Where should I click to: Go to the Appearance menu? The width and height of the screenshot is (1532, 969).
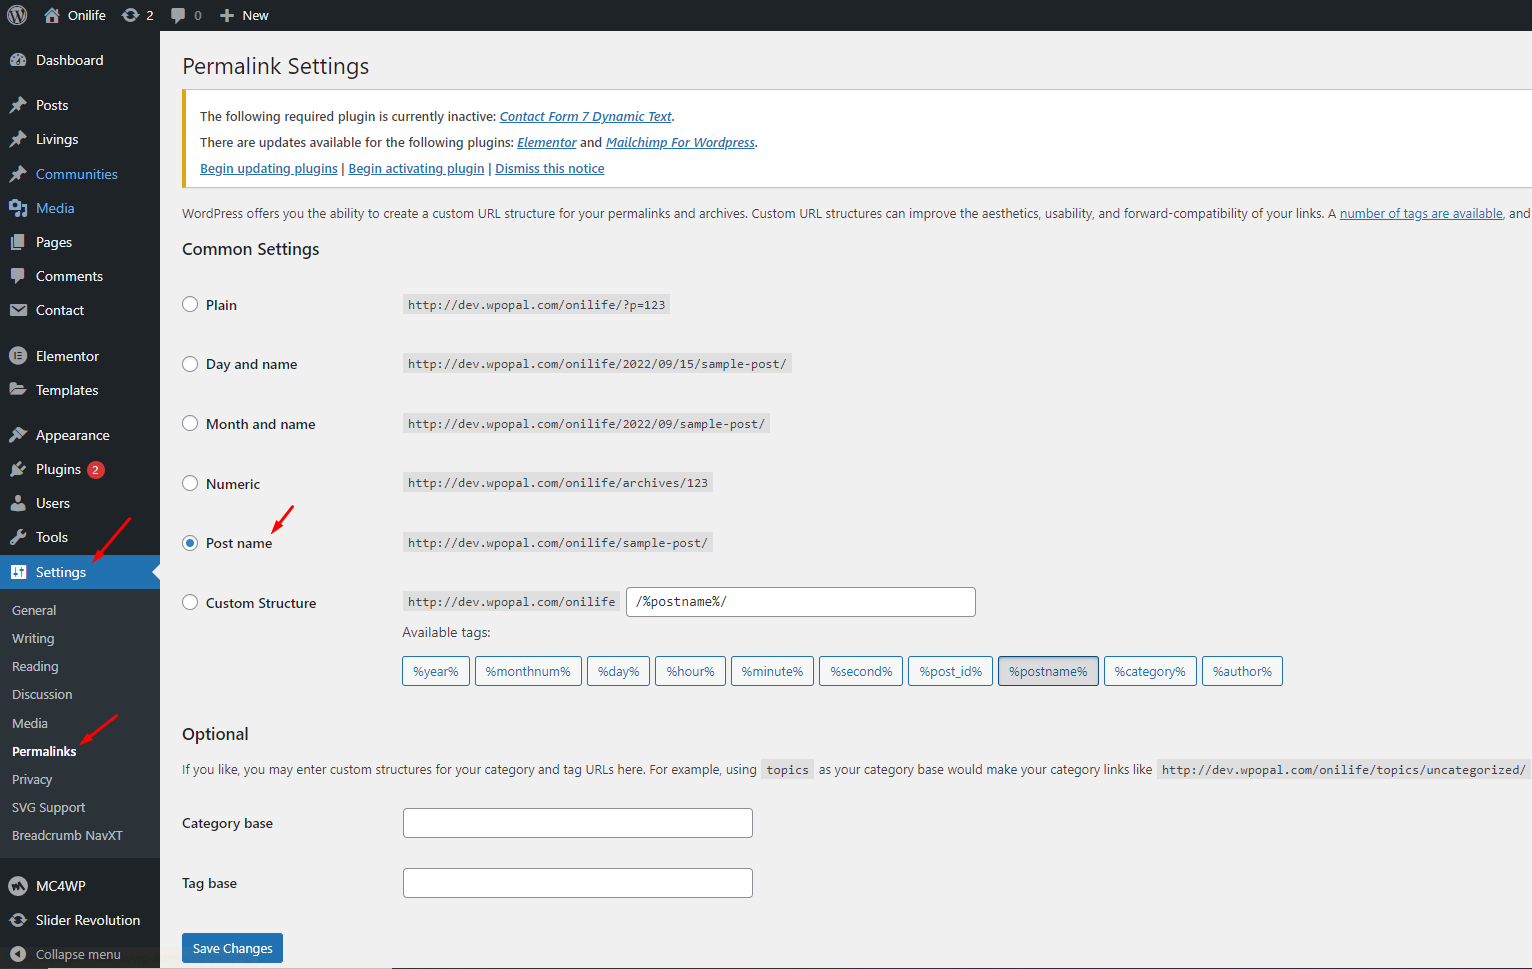(x=72, y=435)
